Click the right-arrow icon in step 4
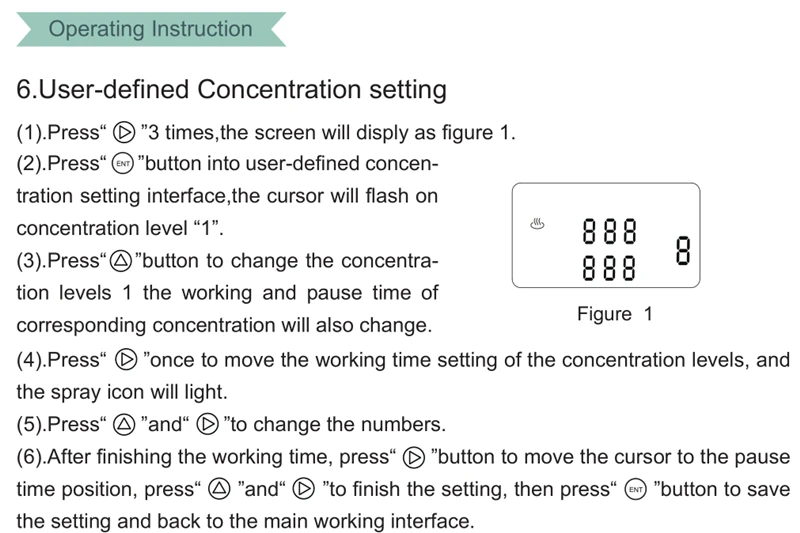Screen dimensions: 800x533 coord(126,360)
